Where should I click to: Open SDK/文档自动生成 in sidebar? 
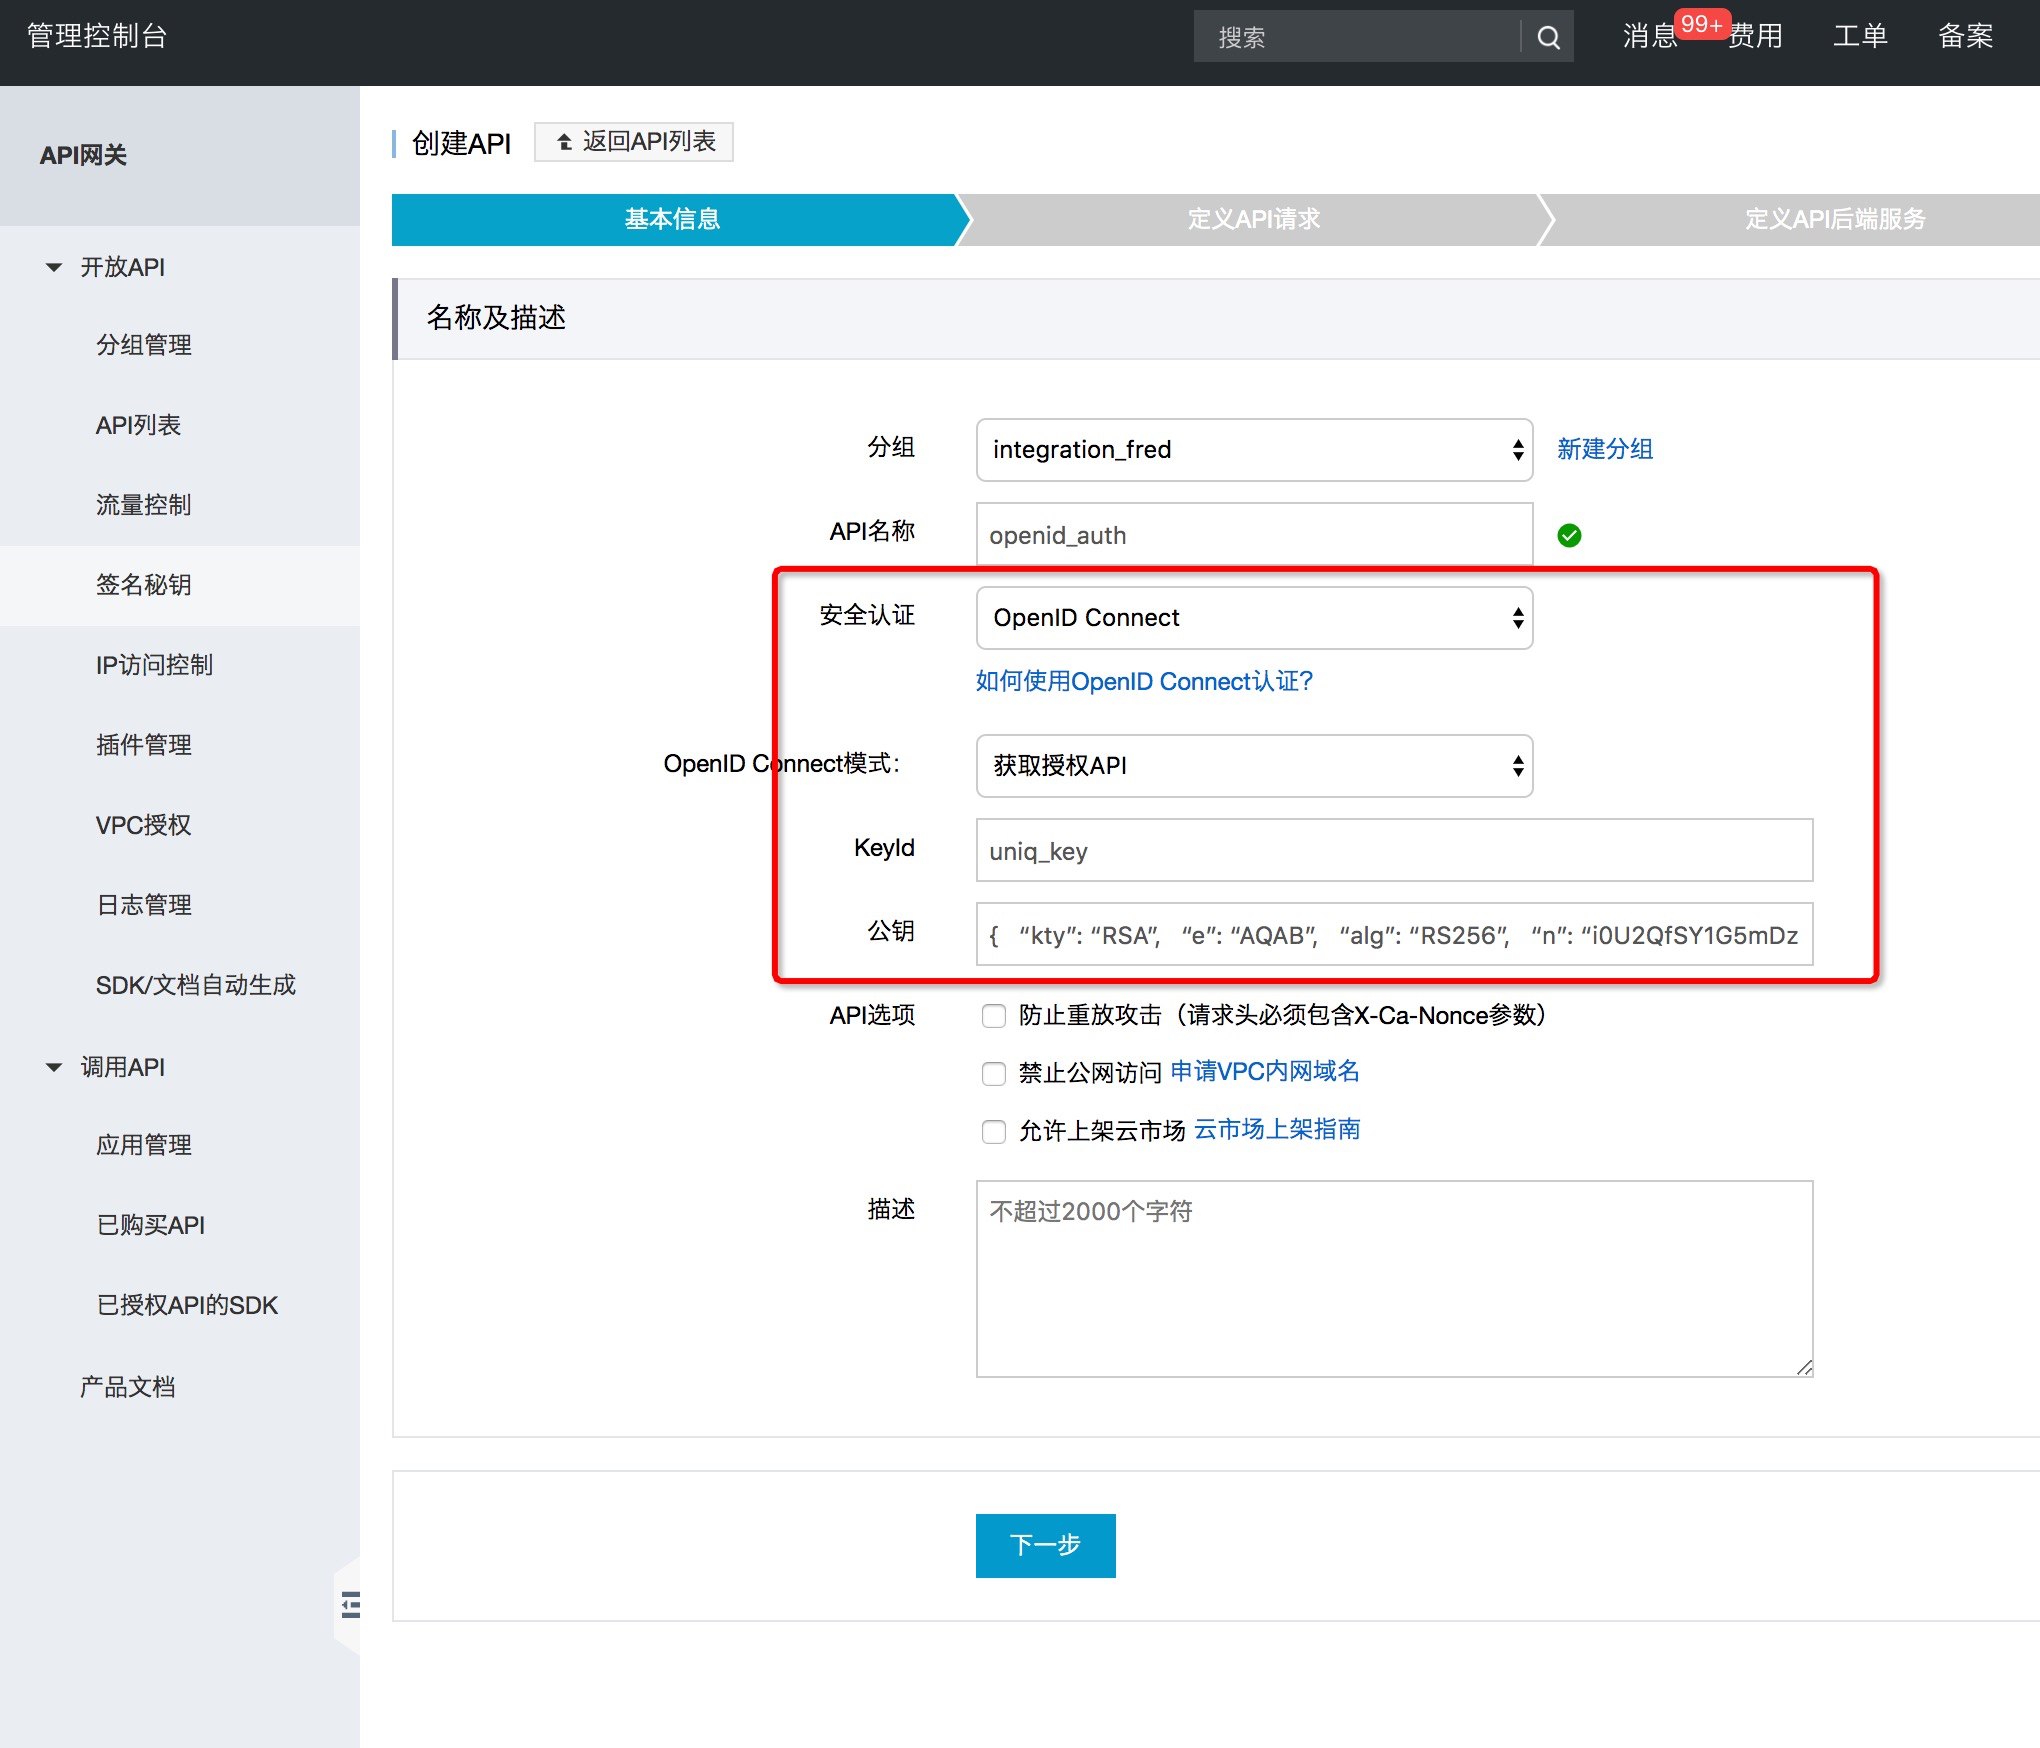click(x=196, y=985)
